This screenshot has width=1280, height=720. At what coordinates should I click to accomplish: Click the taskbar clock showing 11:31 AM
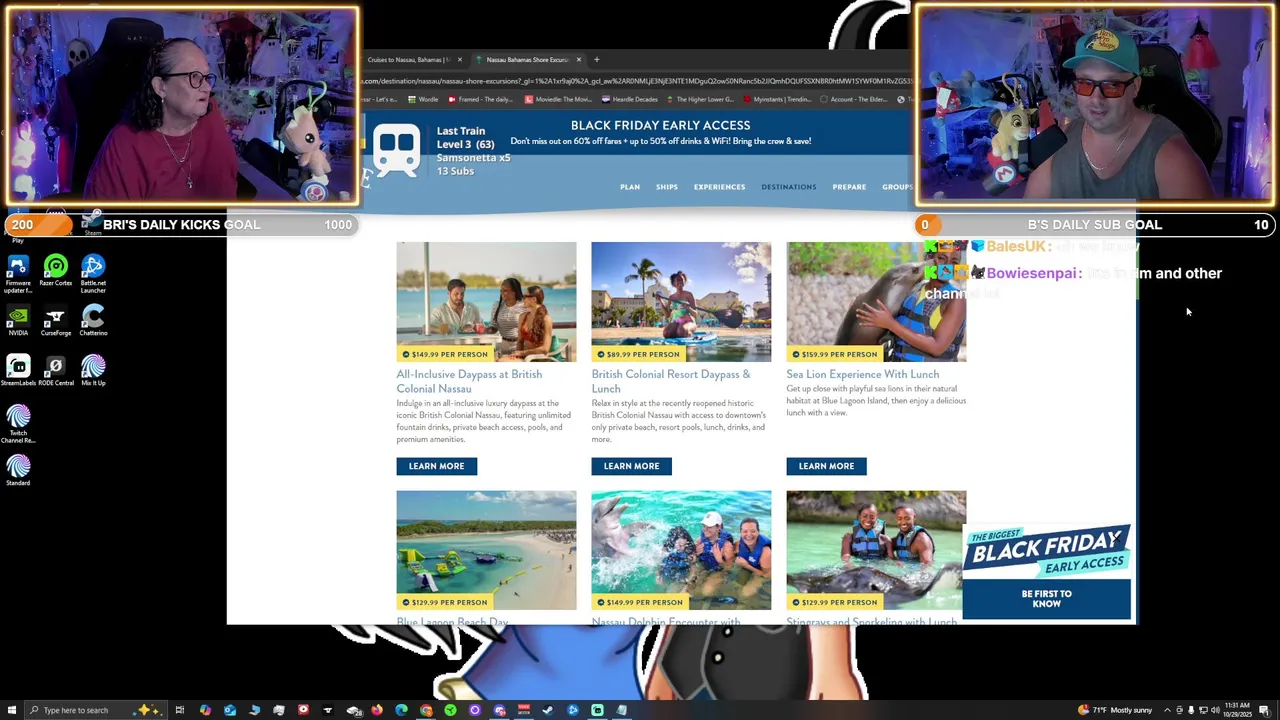(x=1238, y=710)
